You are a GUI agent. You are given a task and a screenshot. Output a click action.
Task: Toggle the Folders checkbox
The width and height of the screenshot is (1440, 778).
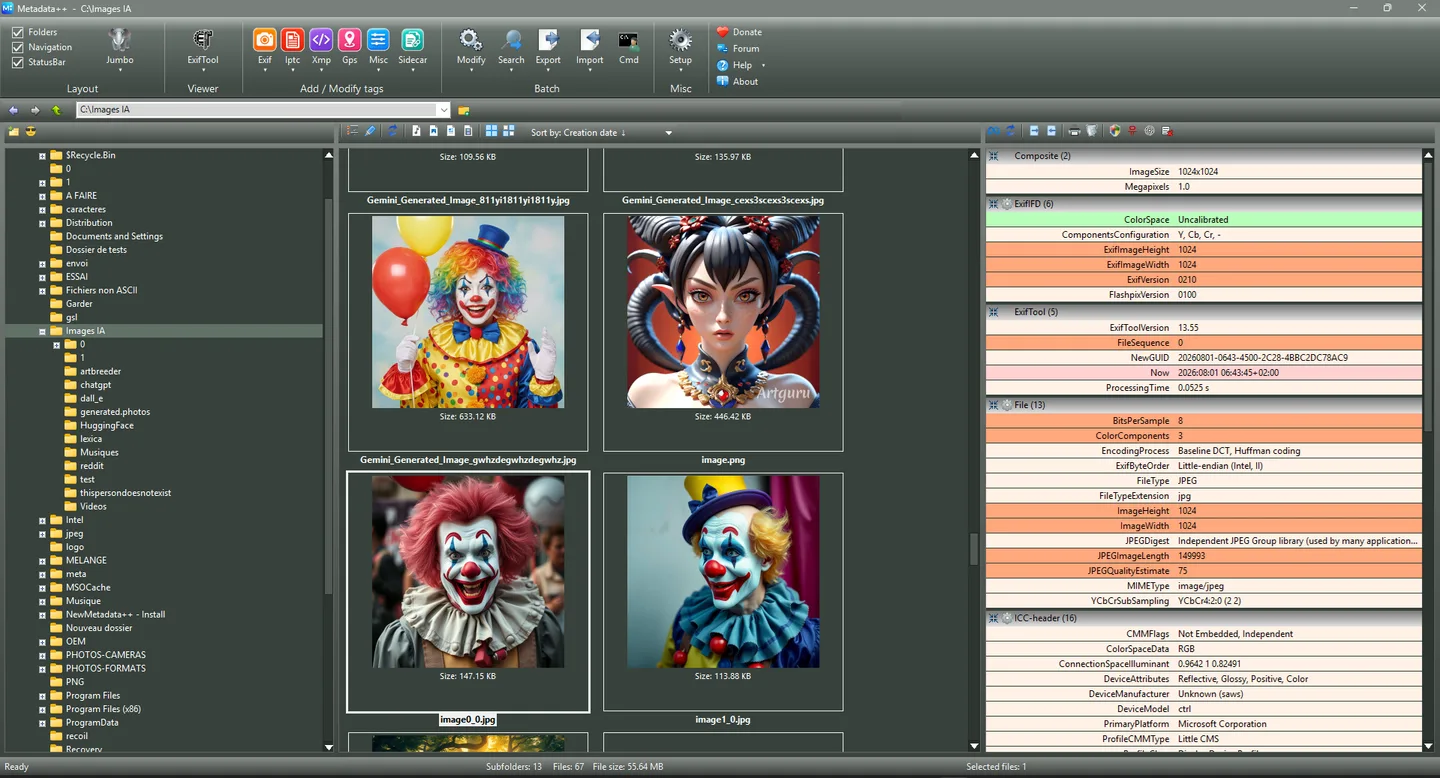point(18,32)
